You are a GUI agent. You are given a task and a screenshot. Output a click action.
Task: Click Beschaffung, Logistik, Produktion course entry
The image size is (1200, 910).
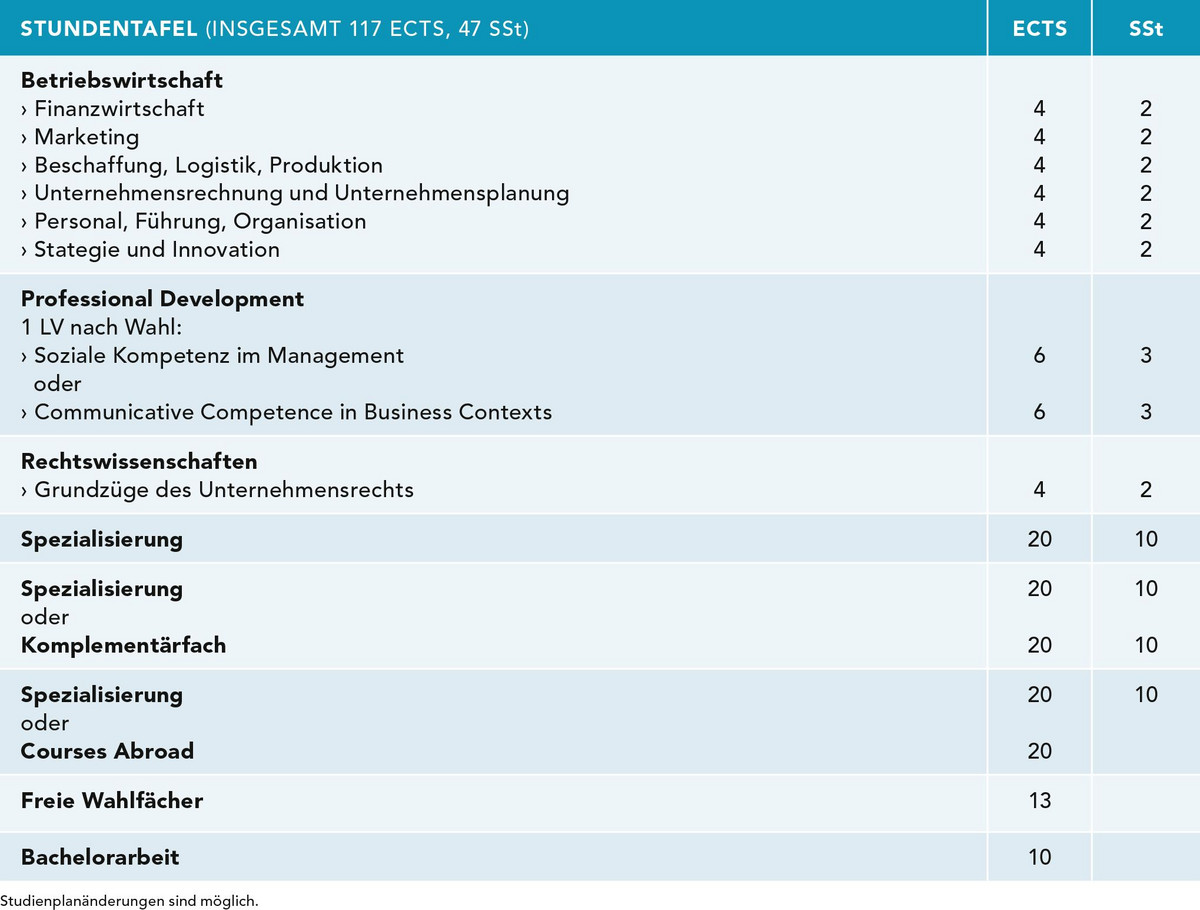207,165
